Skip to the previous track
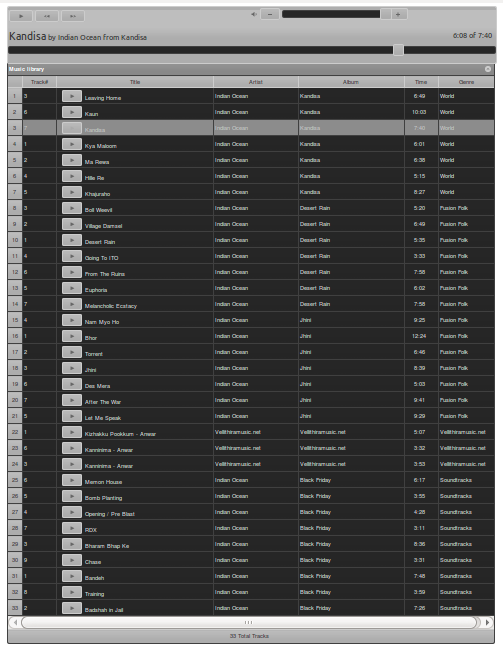503x650 pixels. click(47, 16)
